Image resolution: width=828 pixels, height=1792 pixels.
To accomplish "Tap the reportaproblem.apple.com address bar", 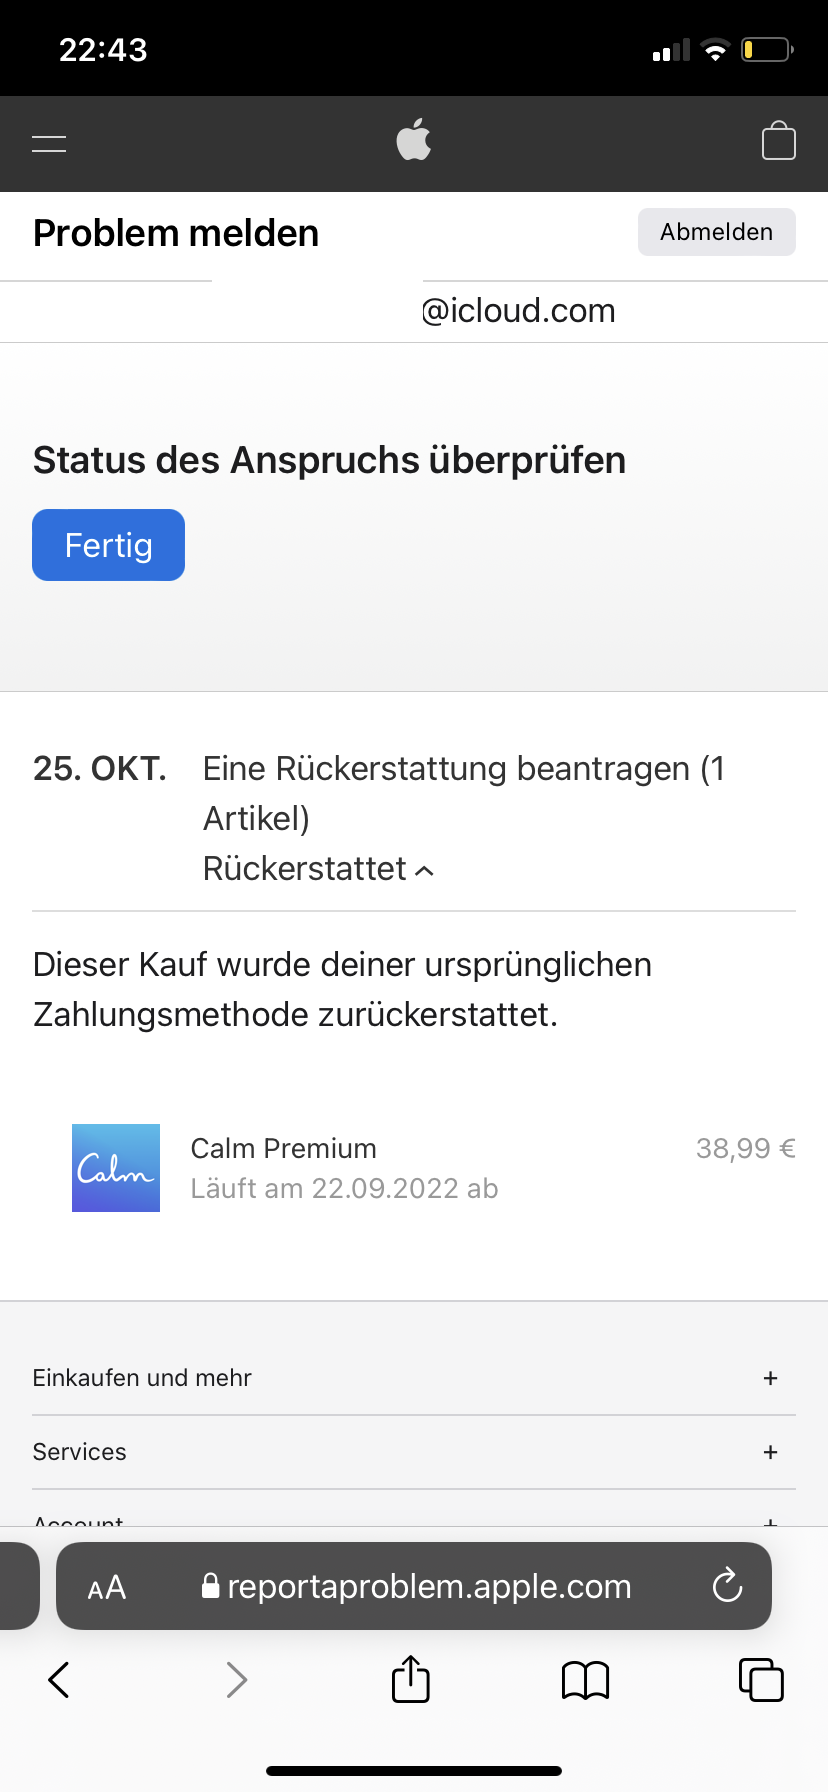I will pos(428,1587).
